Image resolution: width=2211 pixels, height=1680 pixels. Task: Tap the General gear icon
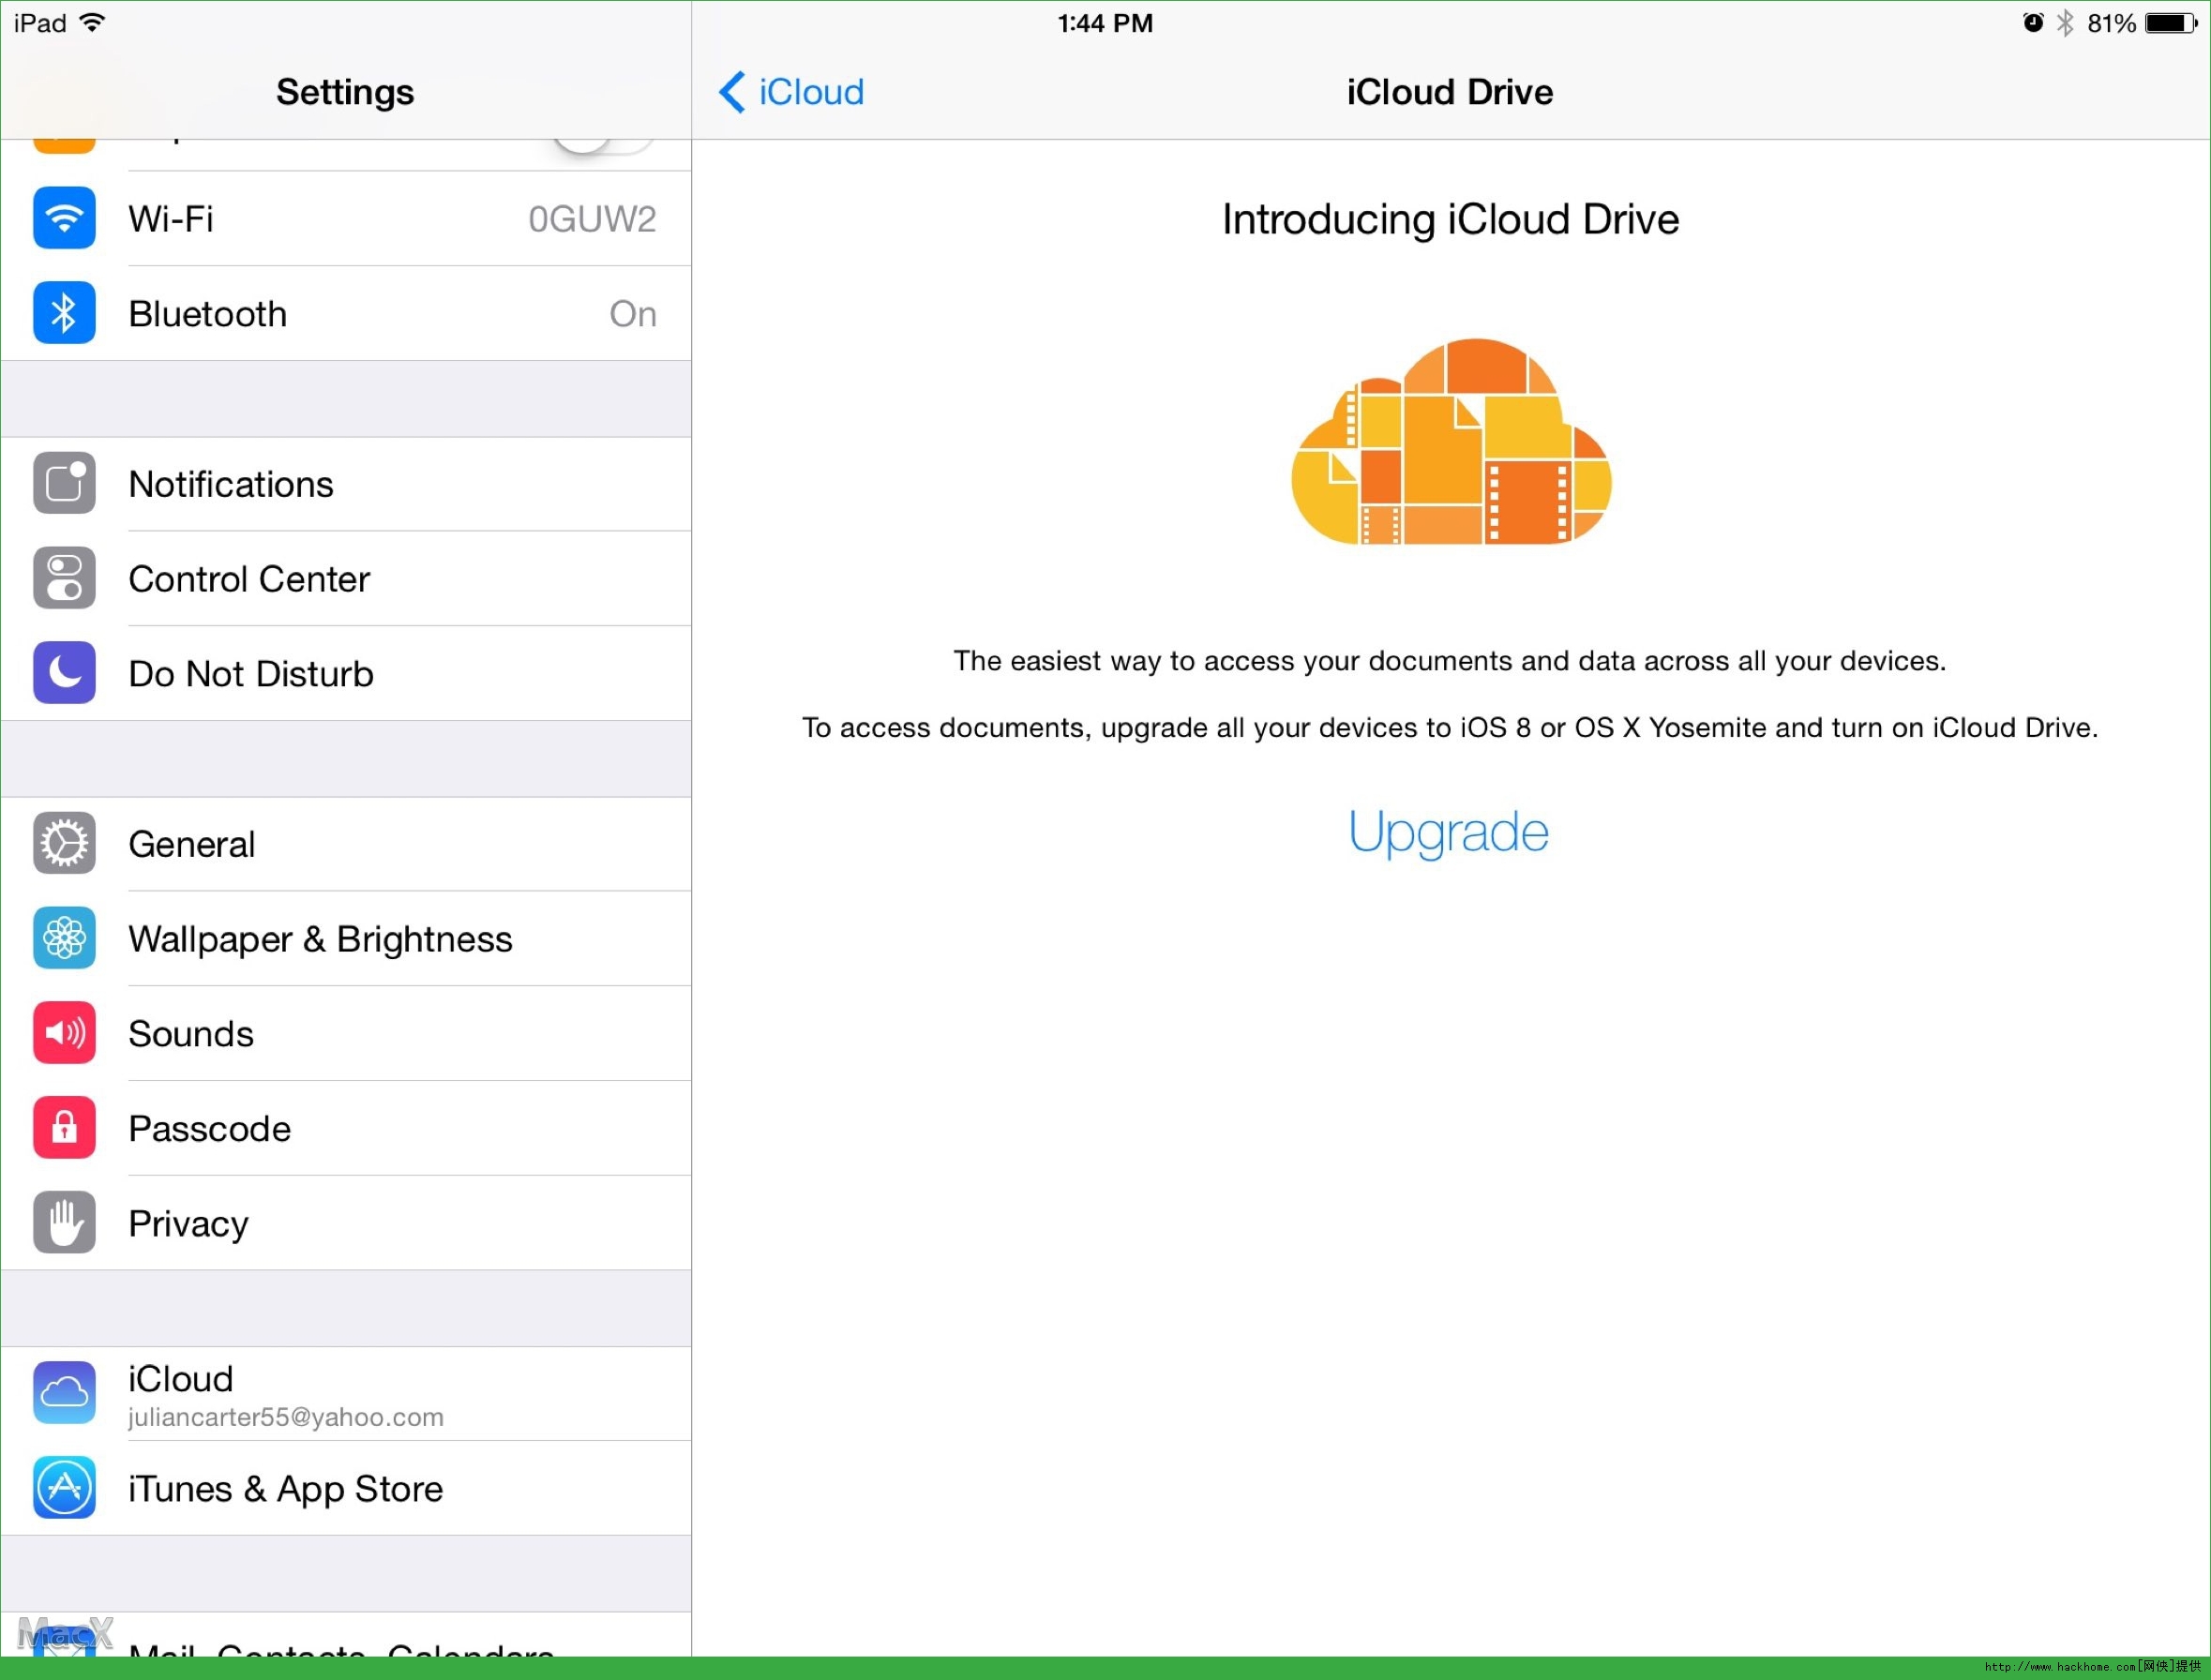click(64, 843)
